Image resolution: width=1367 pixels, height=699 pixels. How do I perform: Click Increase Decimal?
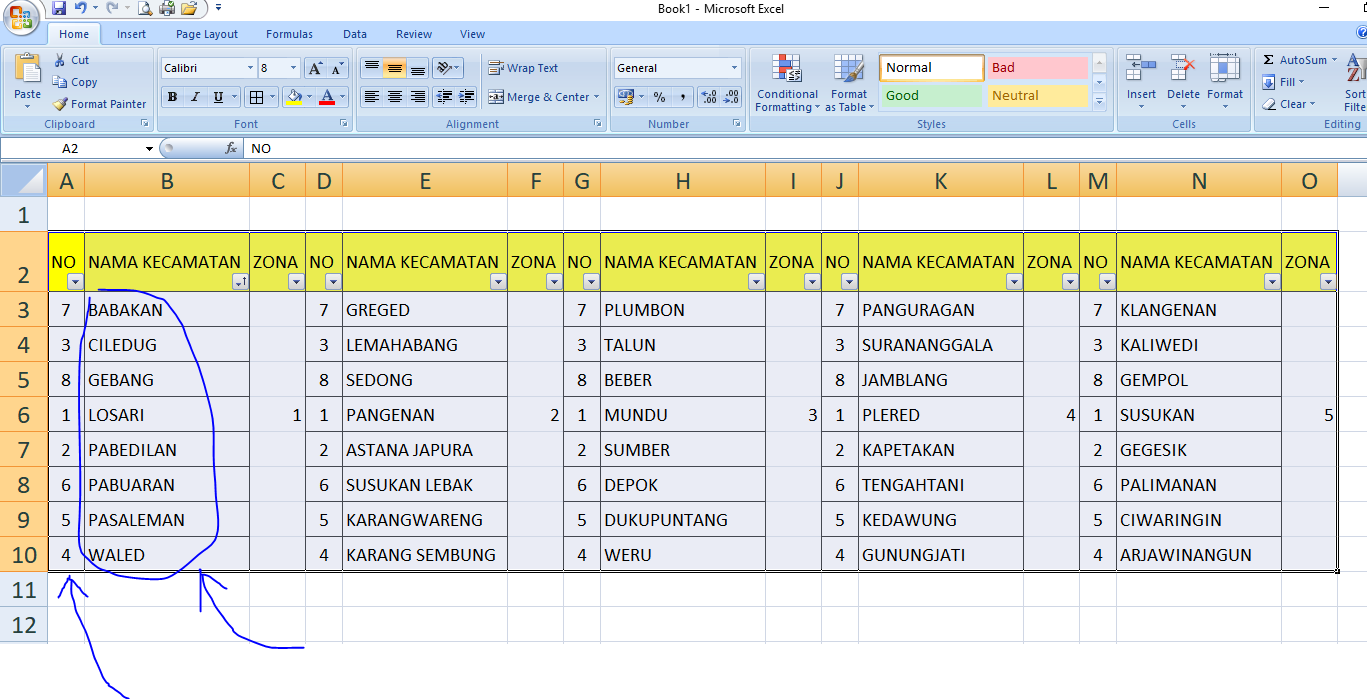click(x=709, y=97)
